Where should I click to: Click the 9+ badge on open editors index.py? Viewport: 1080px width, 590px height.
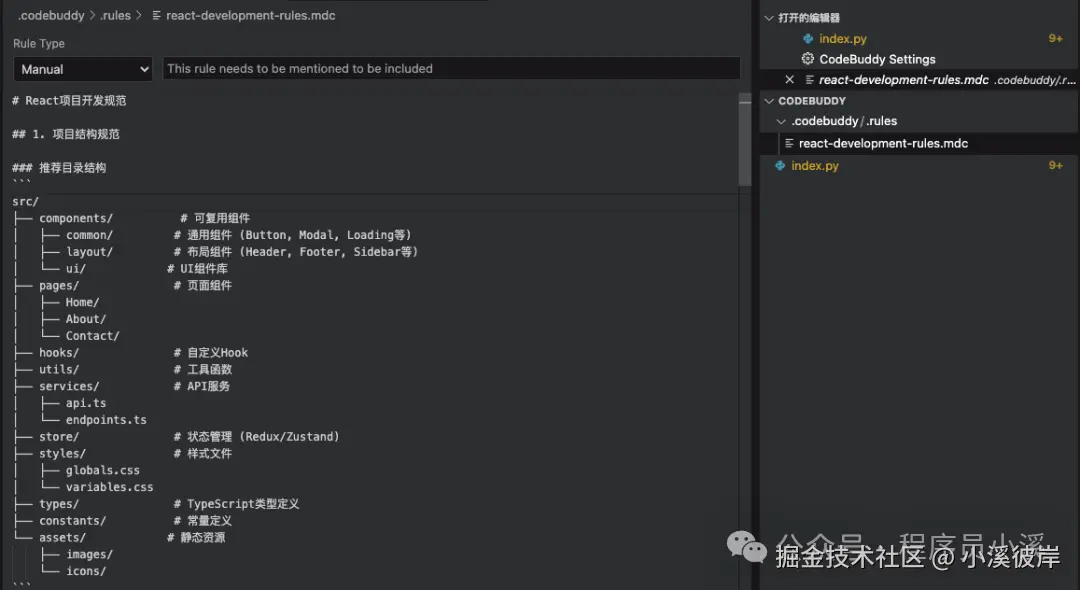1055,39
